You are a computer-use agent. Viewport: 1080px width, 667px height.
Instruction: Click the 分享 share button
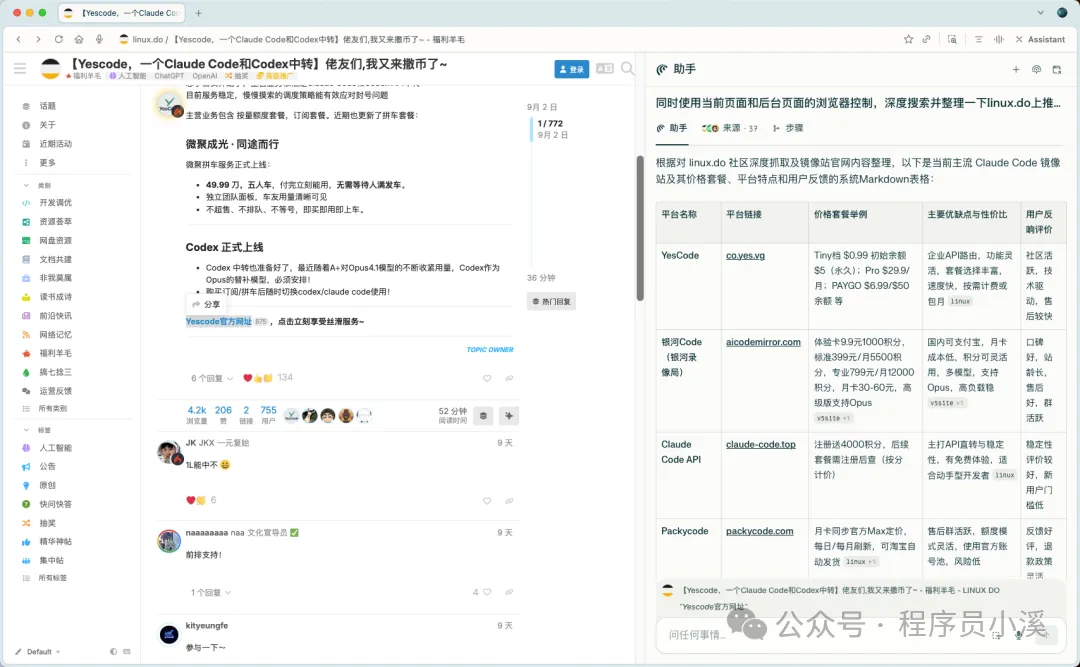206,304
